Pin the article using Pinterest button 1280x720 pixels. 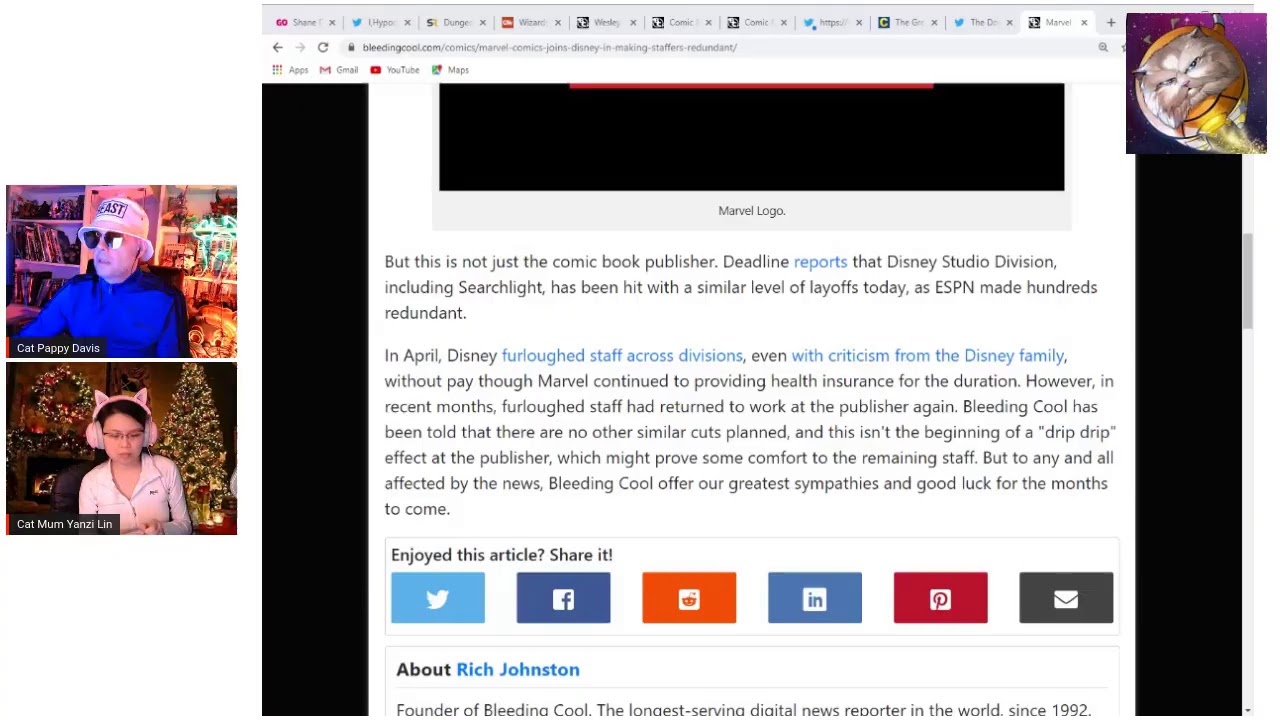point(940,598)
